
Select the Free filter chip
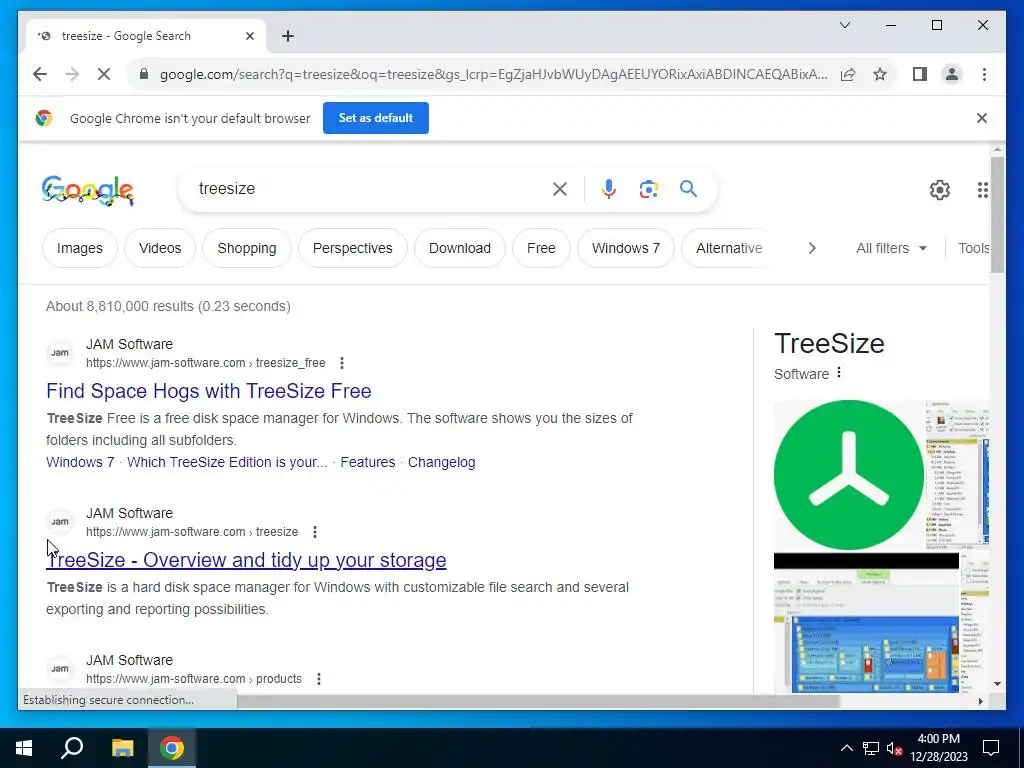click(541, 248)
